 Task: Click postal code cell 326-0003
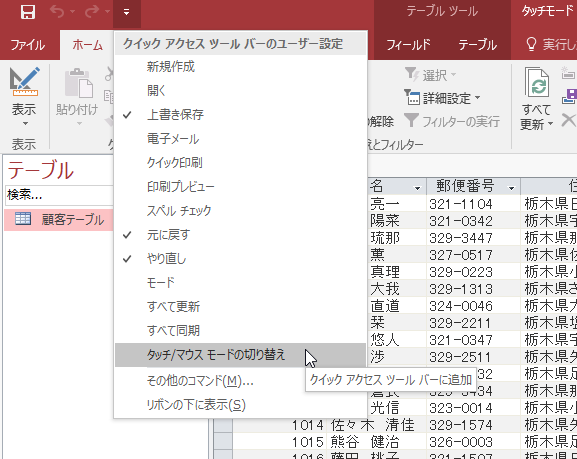coord(473,442)
